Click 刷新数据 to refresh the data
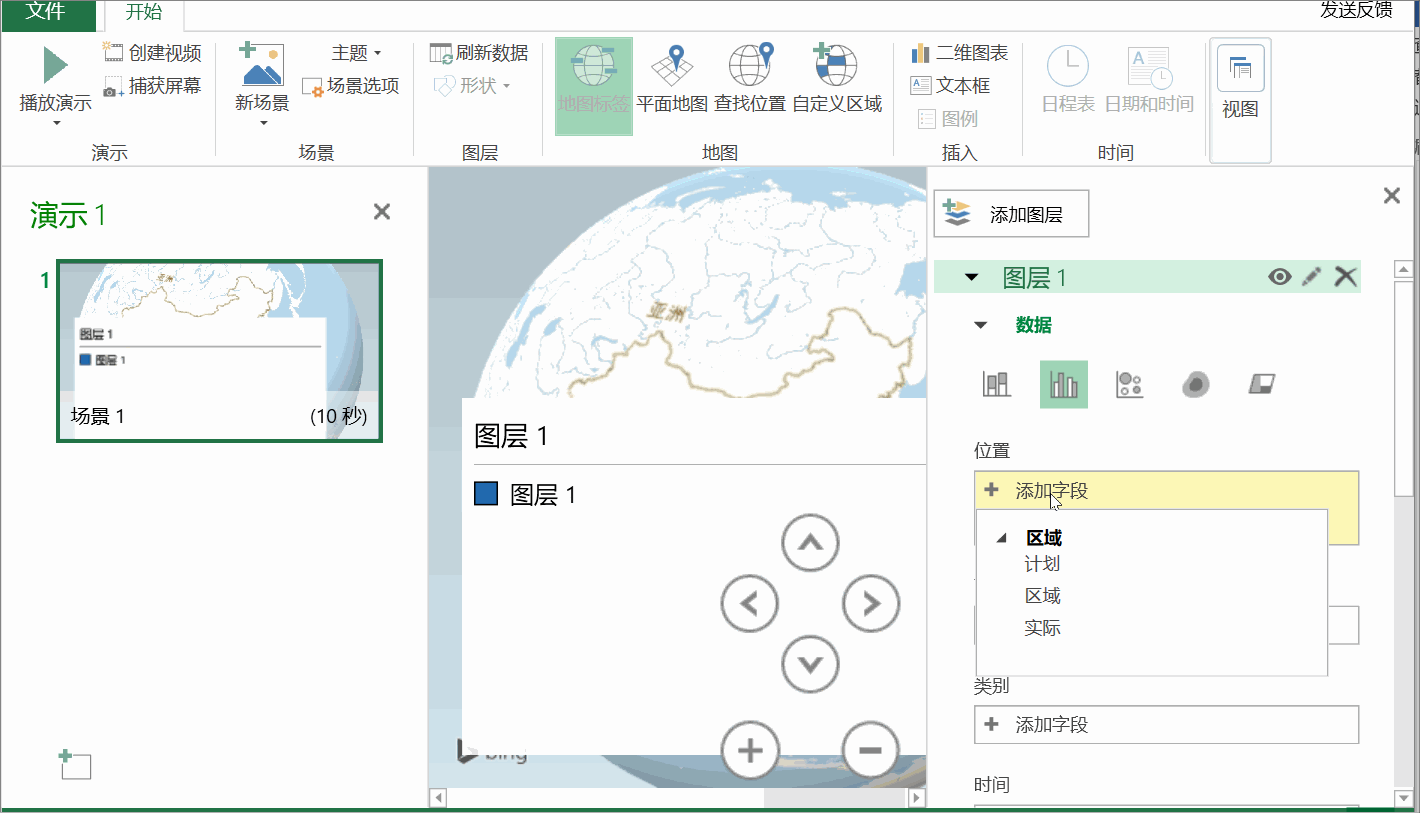The width and height of the screenshot is (1420, 813). pos(479,53)
